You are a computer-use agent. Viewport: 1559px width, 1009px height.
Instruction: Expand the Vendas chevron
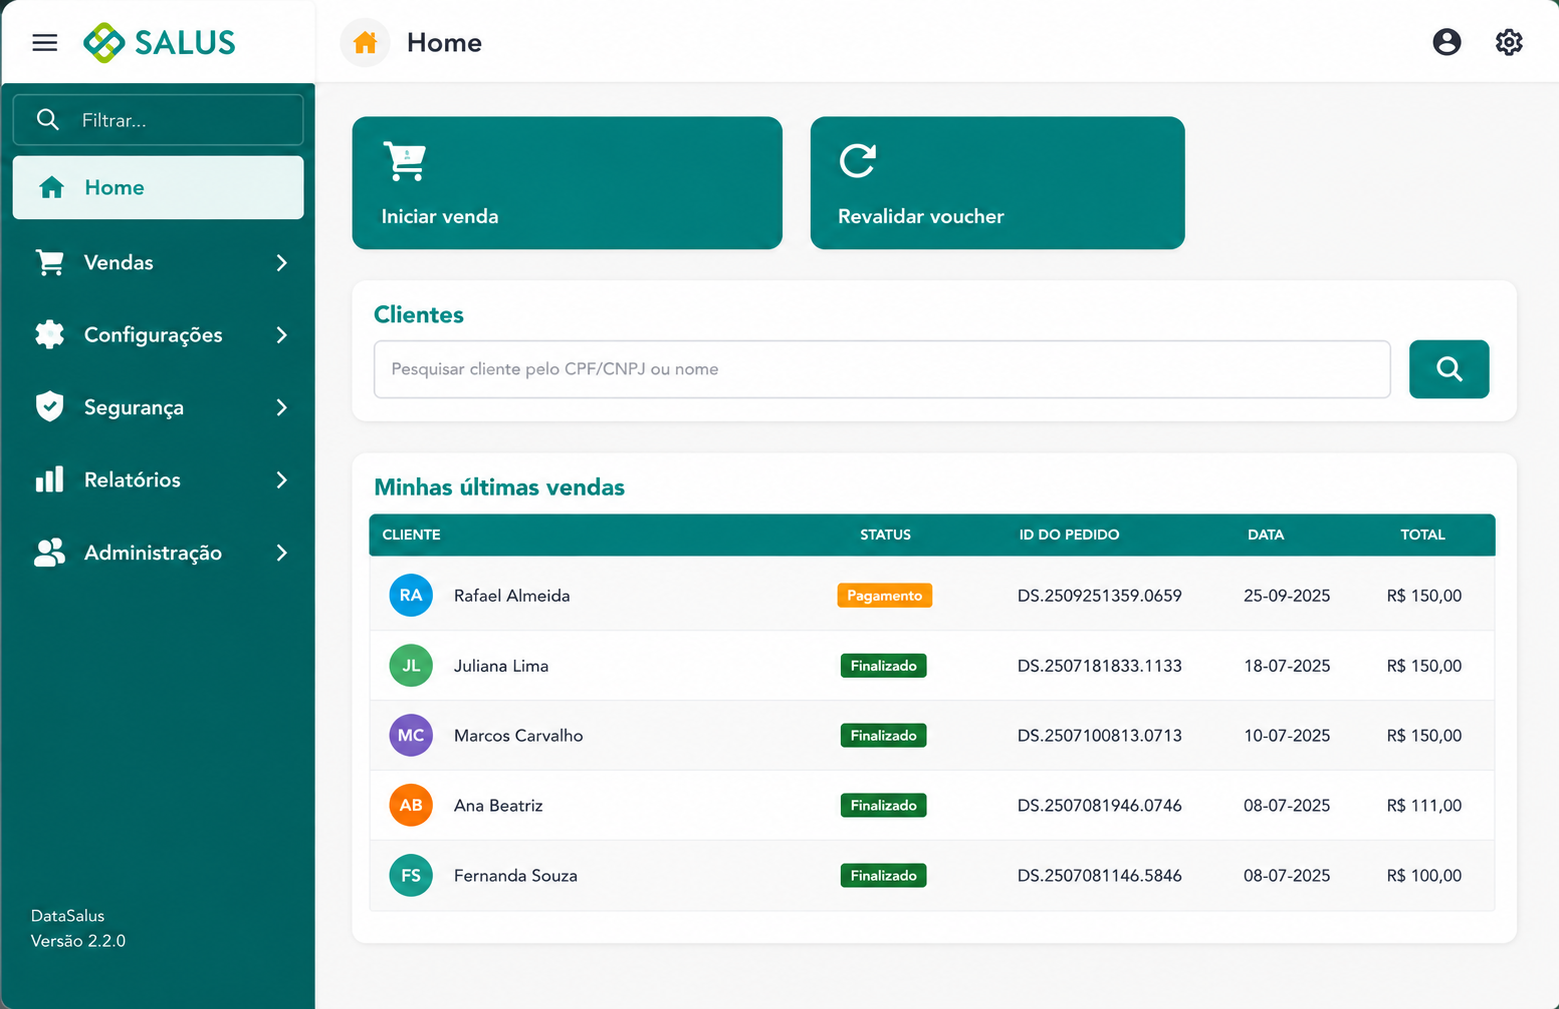point(282,263)
